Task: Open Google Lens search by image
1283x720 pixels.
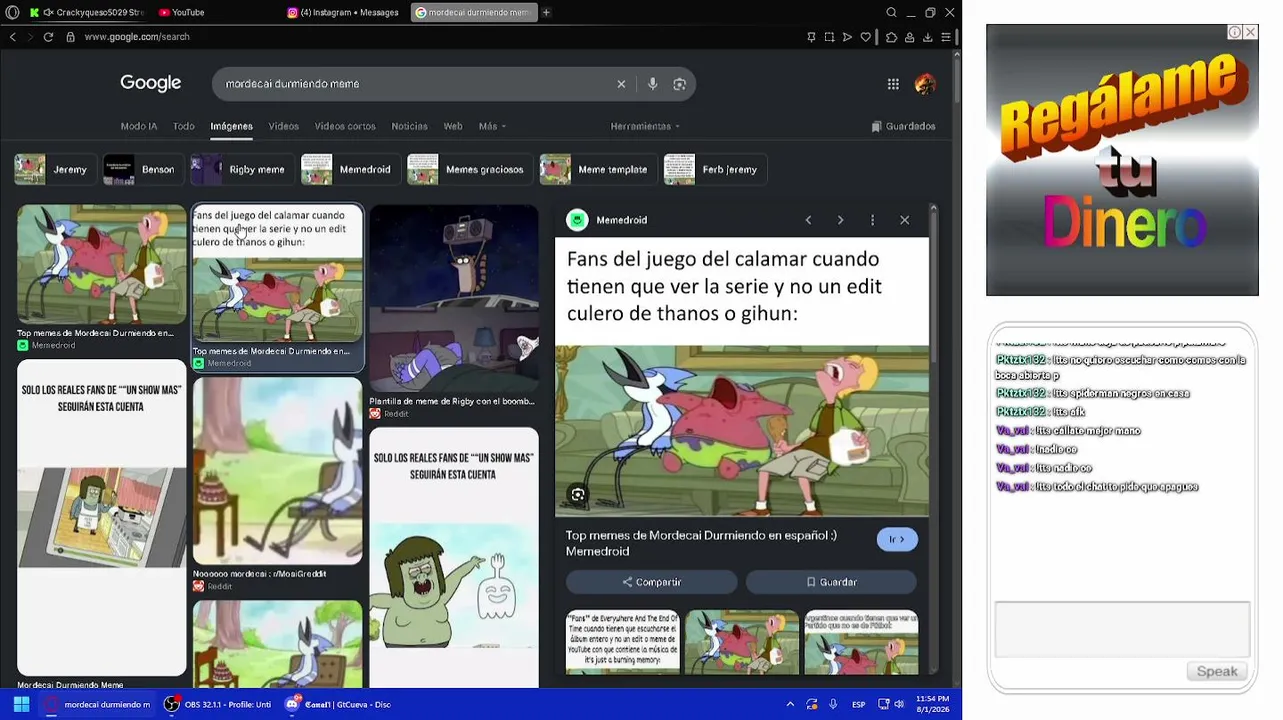Action: (x=680, y=84)
